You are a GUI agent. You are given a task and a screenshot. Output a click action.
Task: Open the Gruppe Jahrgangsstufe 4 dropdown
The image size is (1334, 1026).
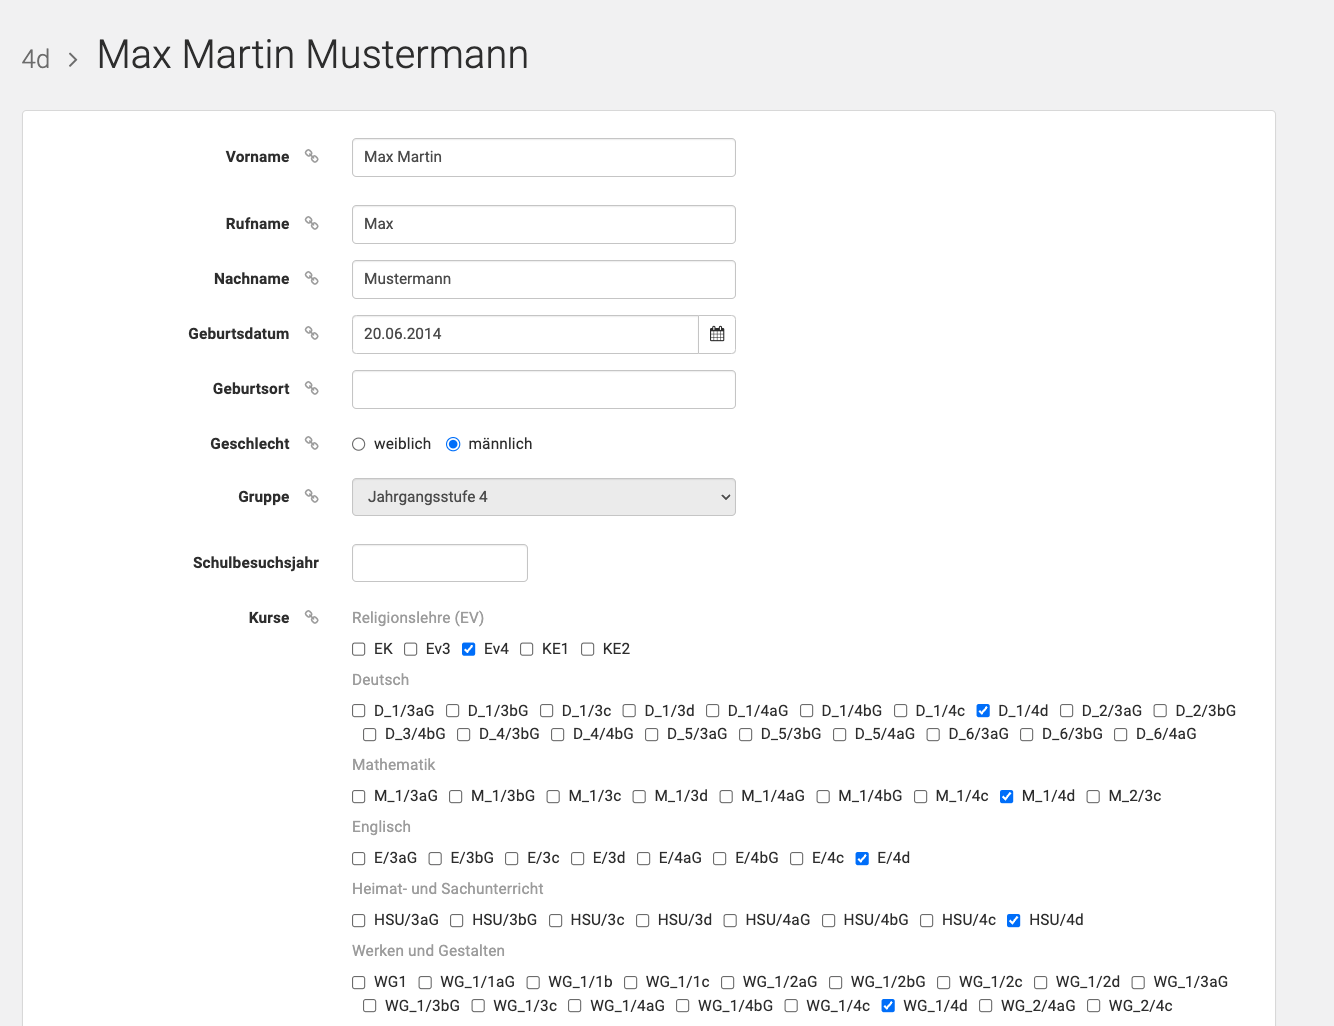point(544,497)
